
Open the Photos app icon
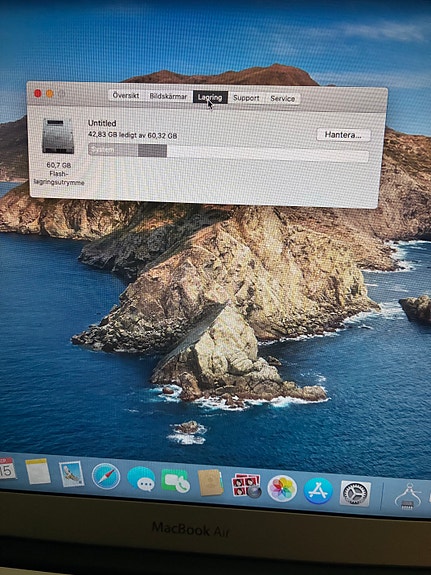tap(282, 488)
